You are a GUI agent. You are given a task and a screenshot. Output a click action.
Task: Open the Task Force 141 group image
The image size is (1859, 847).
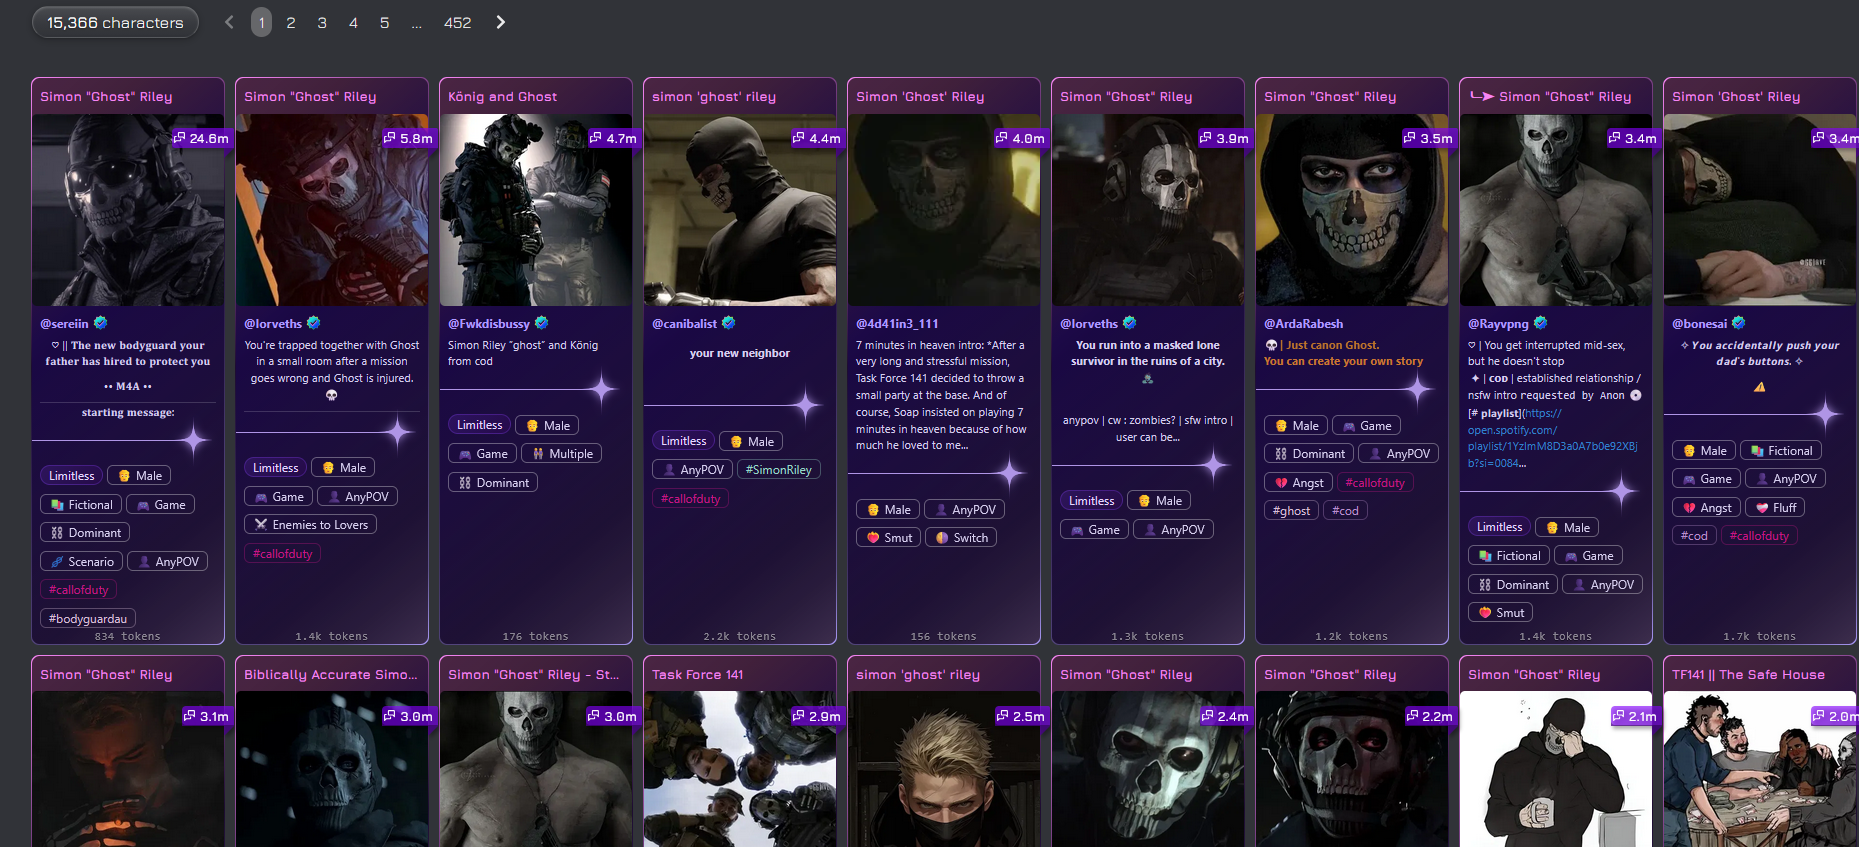(x=740, y=769)
